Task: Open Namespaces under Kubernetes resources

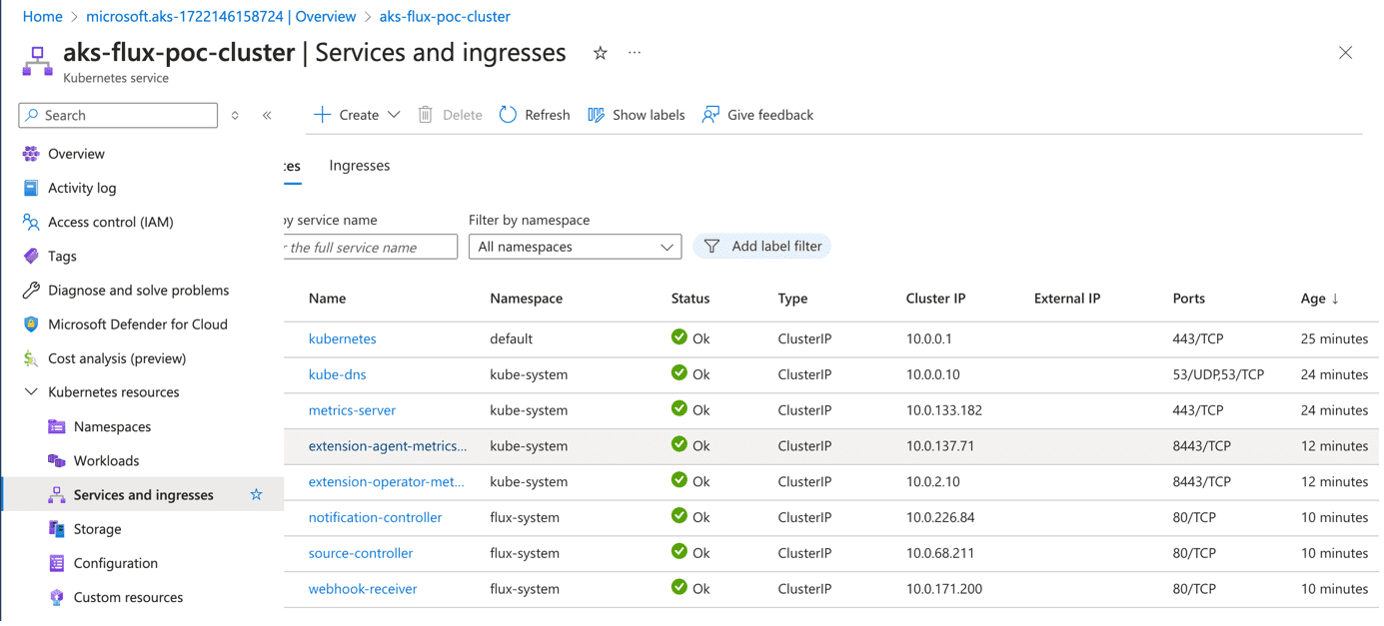Action: [x=112, y=427]
